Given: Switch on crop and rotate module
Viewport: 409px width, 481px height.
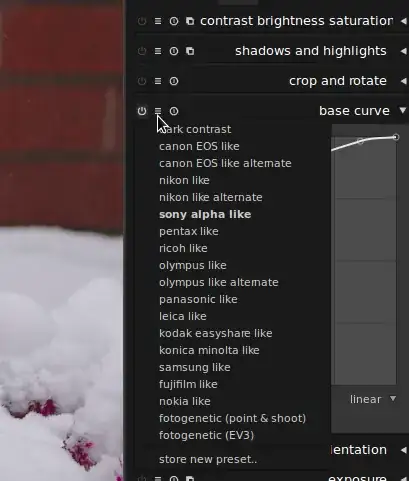Looking at the screenshot, I should tap(142, 81).
